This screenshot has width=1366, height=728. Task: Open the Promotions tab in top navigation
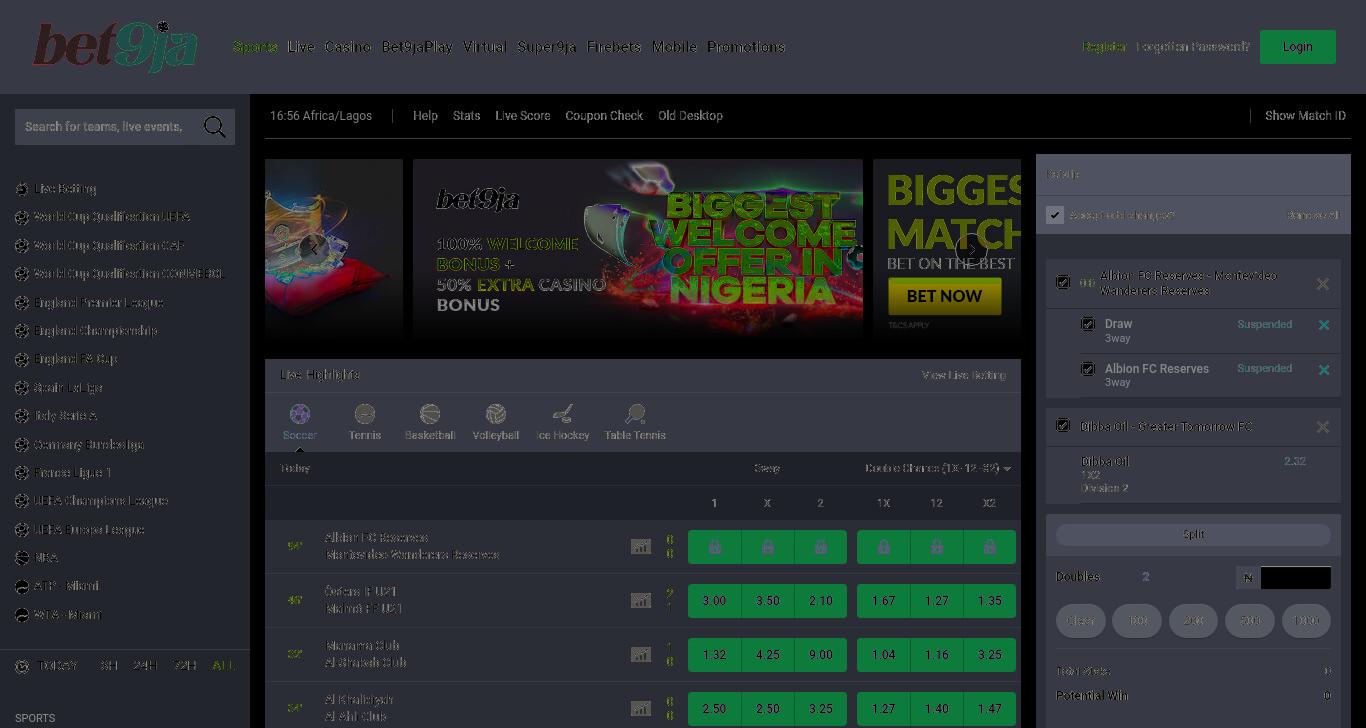(746, 47)
